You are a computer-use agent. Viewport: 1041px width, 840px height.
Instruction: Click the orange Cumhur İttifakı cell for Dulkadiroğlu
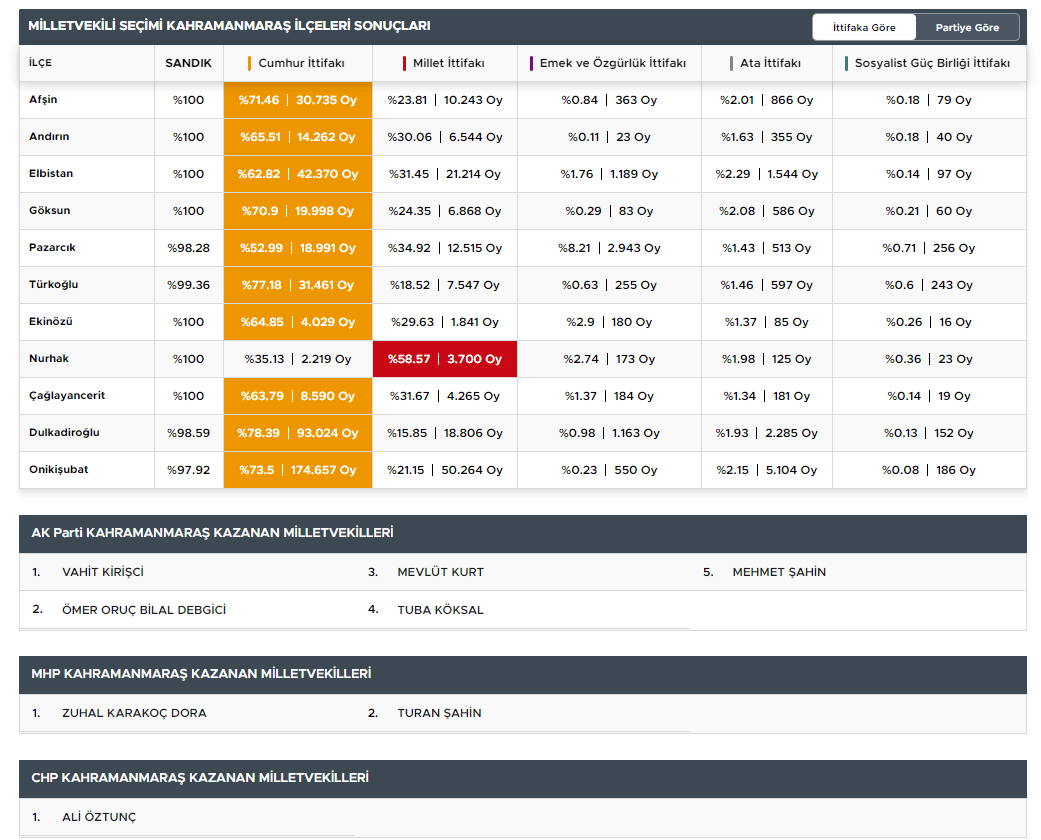click(297, 433)
